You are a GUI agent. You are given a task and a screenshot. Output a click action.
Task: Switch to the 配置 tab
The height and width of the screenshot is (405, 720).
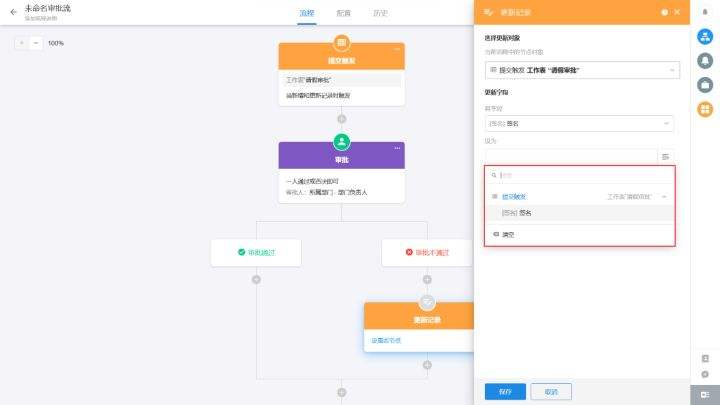(343, 13)
